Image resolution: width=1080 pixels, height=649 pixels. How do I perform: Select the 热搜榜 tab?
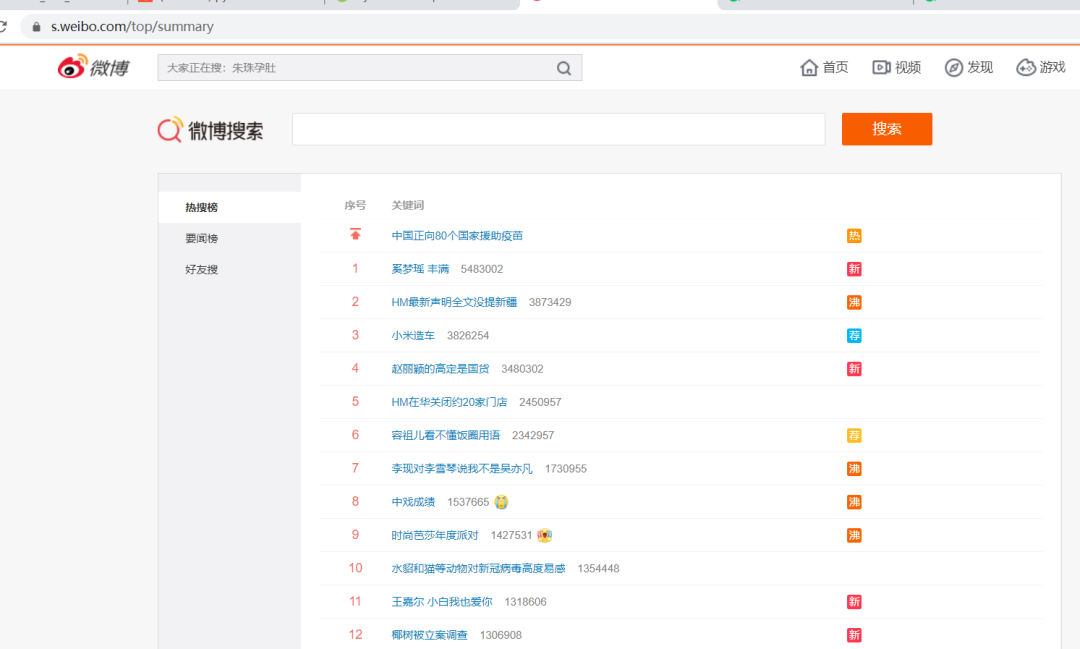click(x=229, y=207)
